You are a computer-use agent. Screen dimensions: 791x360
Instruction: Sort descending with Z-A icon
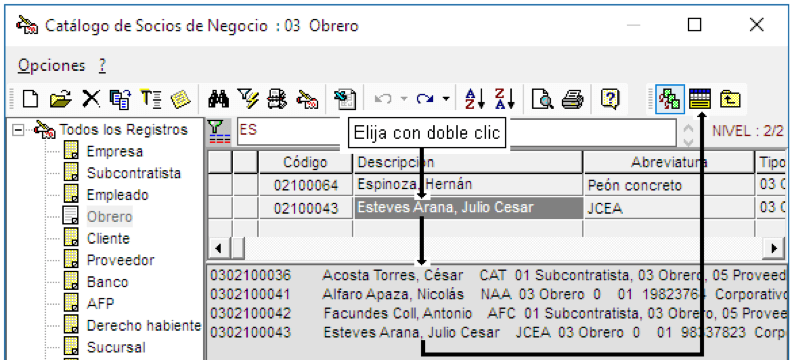coord(504,99)
